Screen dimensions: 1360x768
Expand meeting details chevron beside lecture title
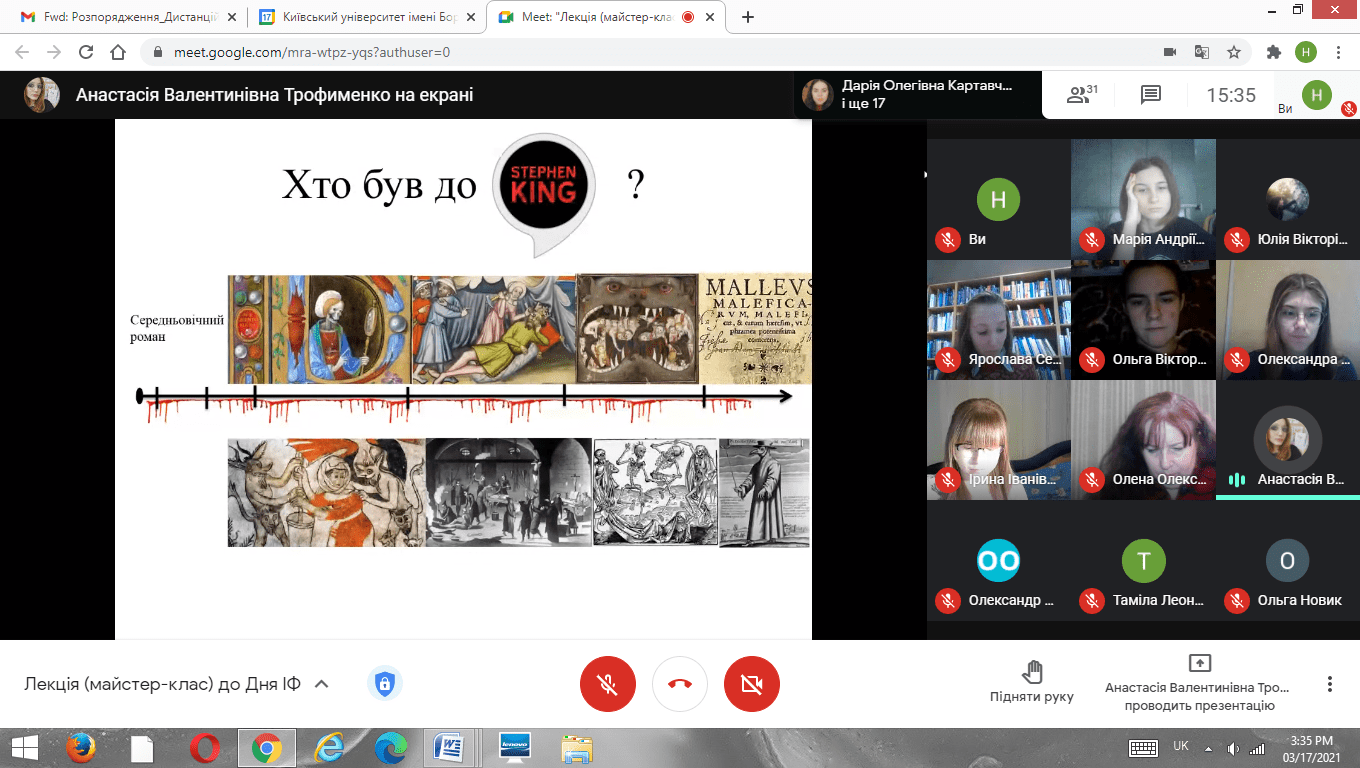pyautogui.click(x=322, y=685)
